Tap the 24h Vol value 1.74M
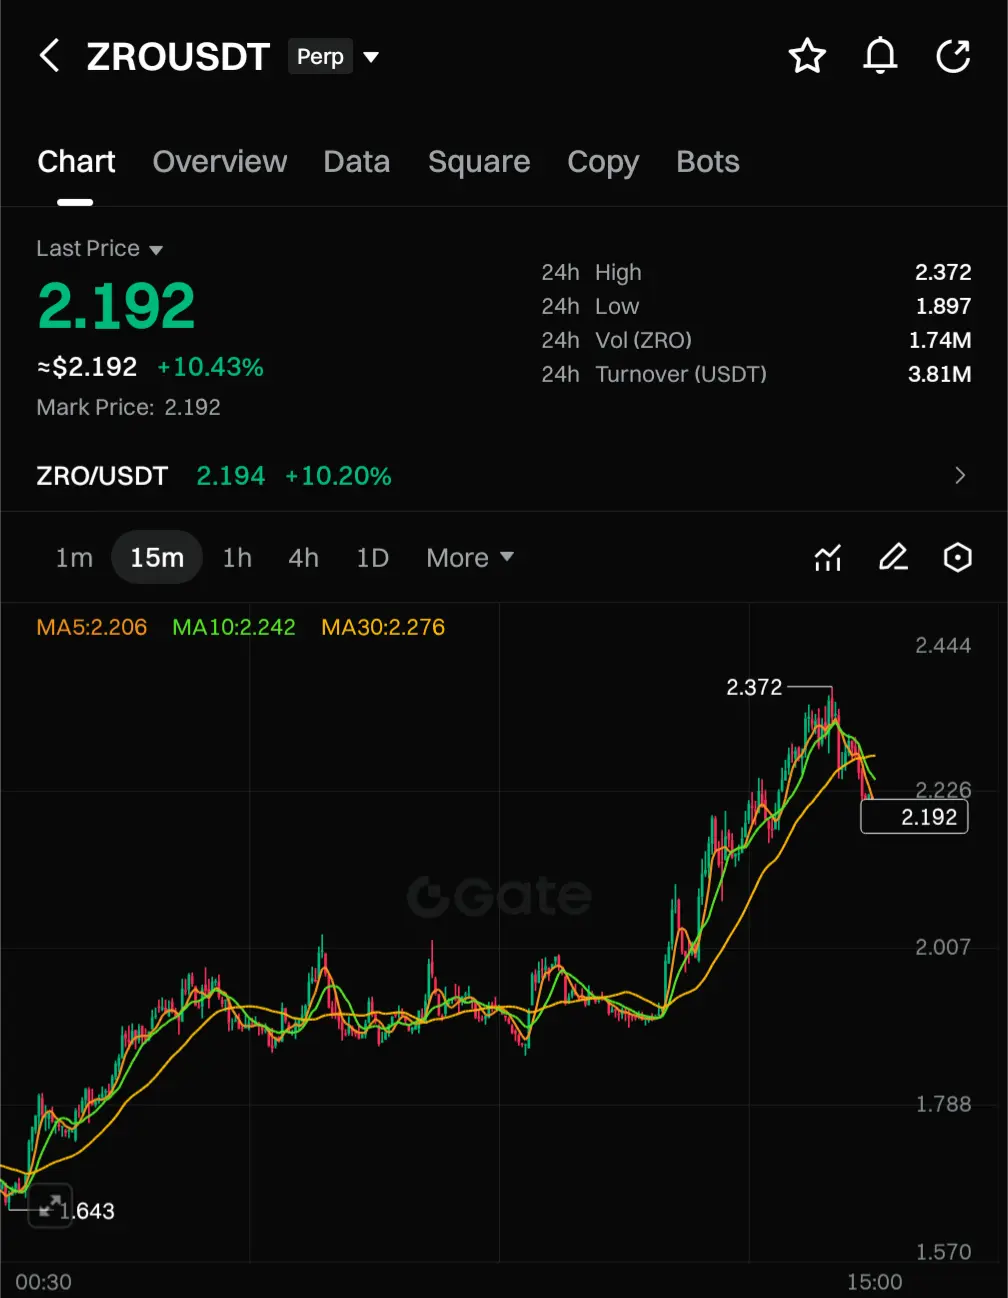Screen dimensions: 1008x1298 coord(940,340)
